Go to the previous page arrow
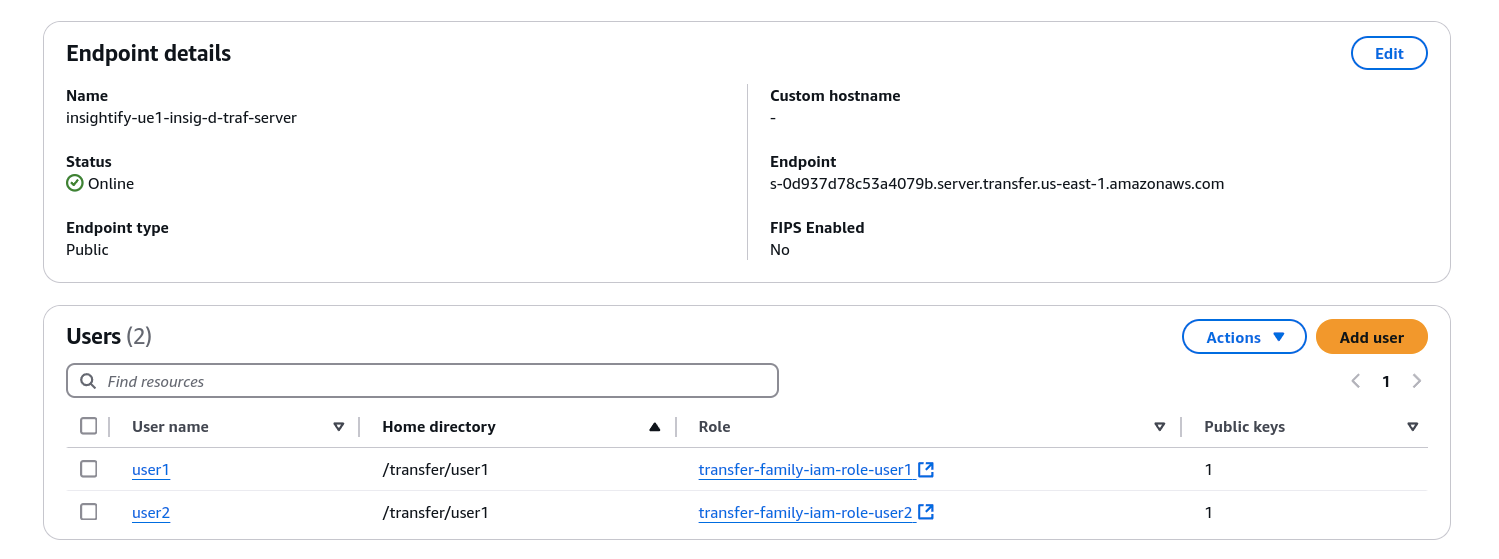 click(x=1356, y=381)
